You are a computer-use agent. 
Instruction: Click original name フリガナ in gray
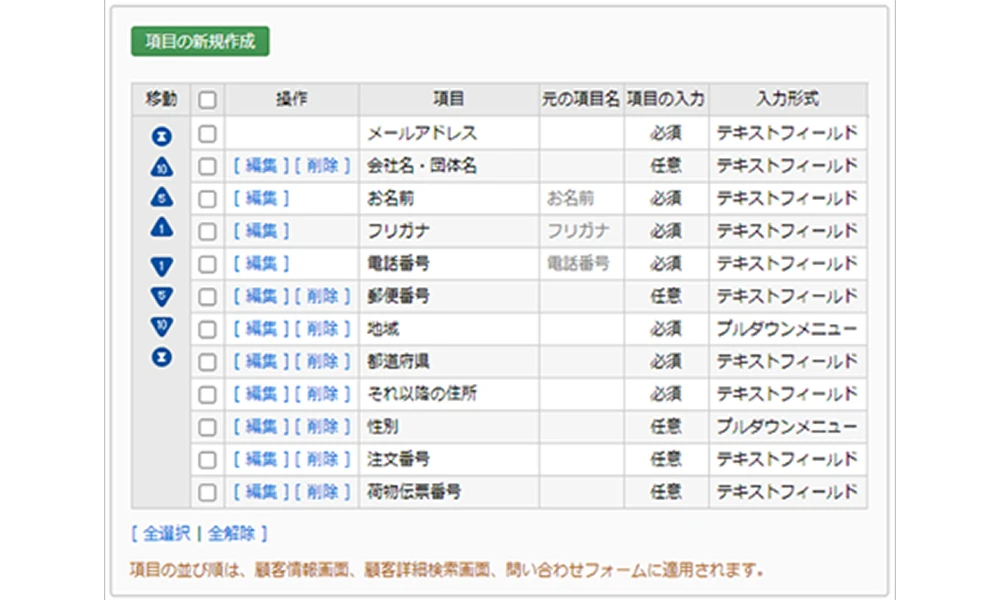(x=578, y=231)
